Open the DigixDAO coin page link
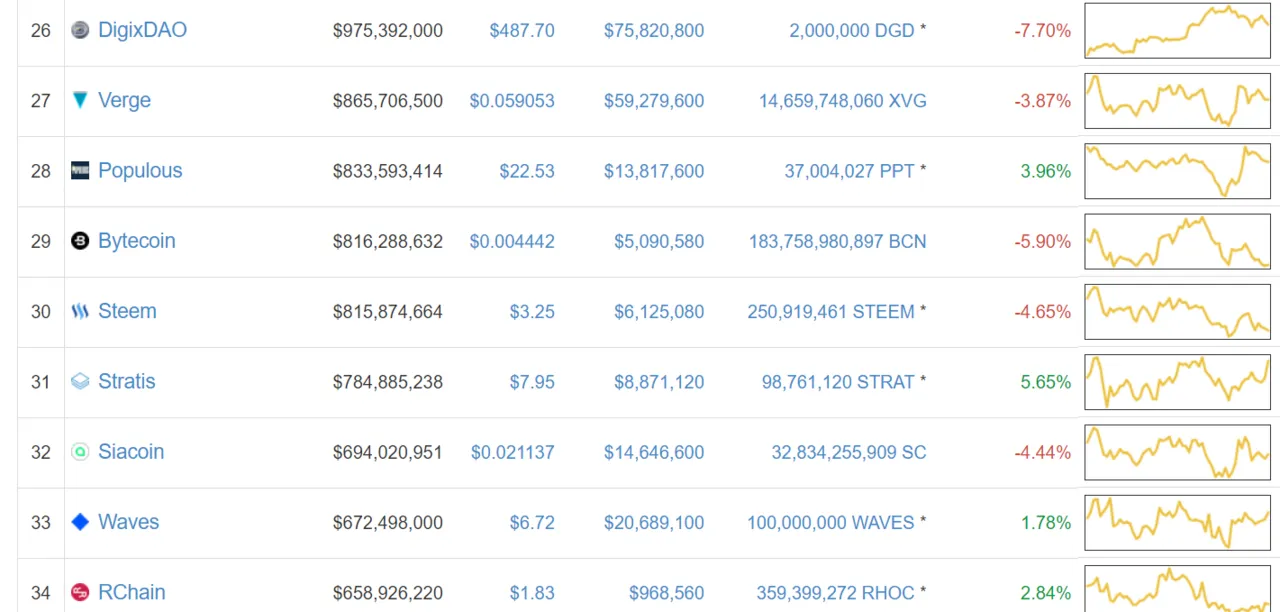Screen dimensions: 1280x612 pyautogui.click(x=142, y=30)
